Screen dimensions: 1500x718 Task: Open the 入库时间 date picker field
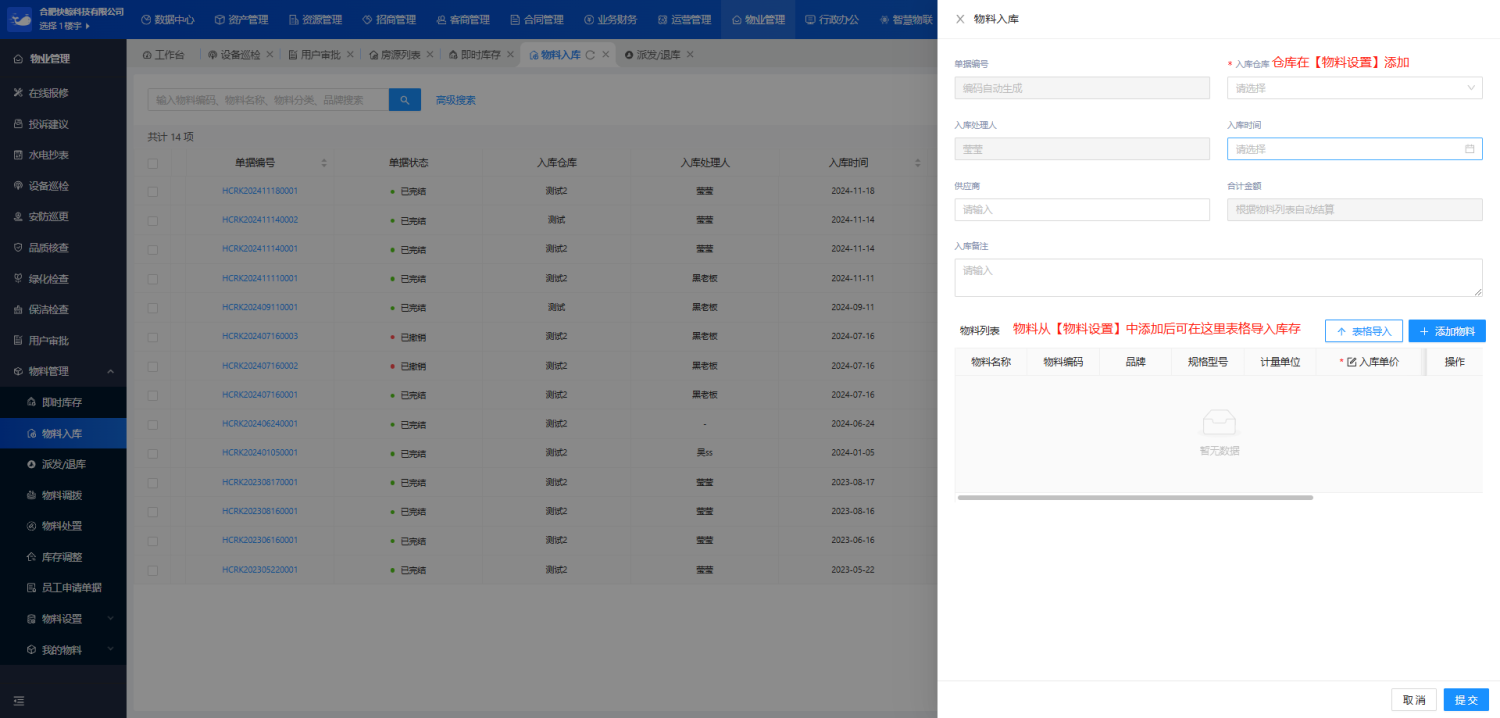[x=1354, y=149]
